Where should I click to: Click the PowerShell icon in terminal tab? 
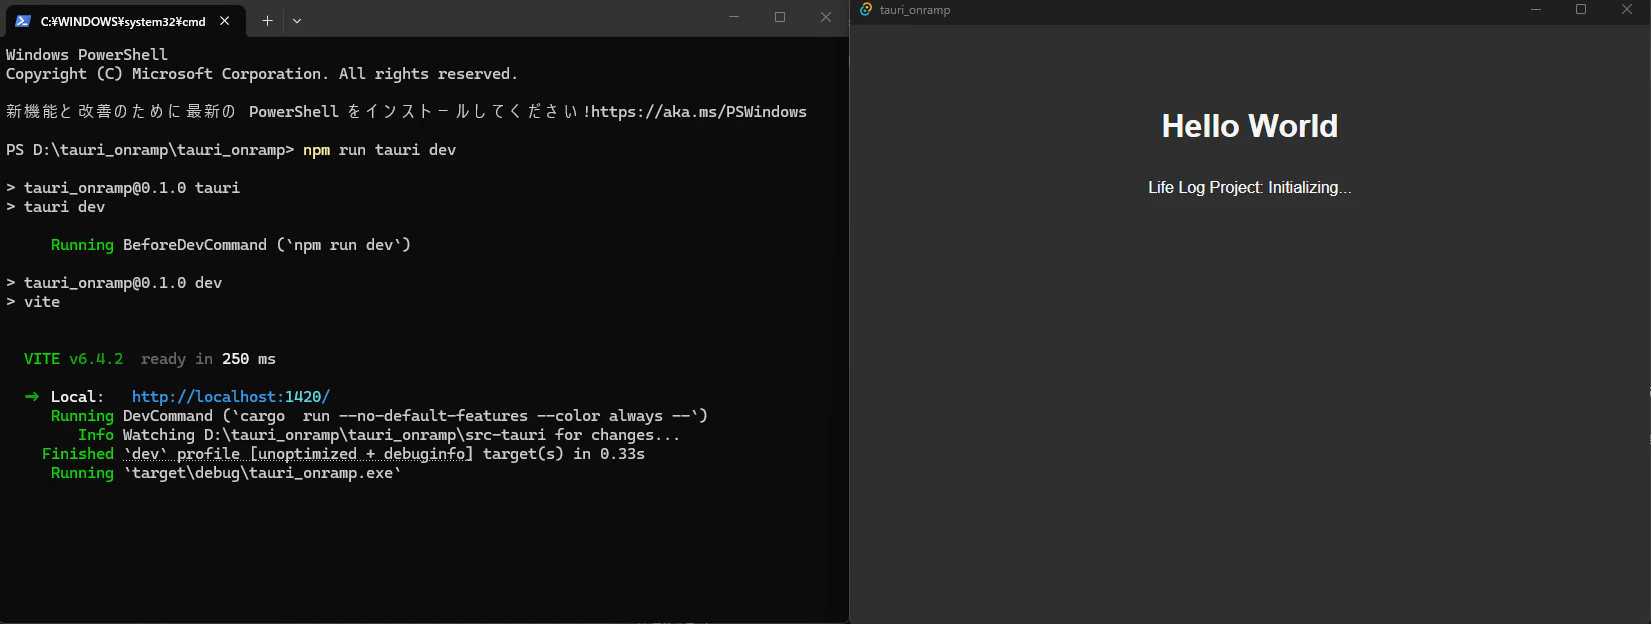click(23, 20)
